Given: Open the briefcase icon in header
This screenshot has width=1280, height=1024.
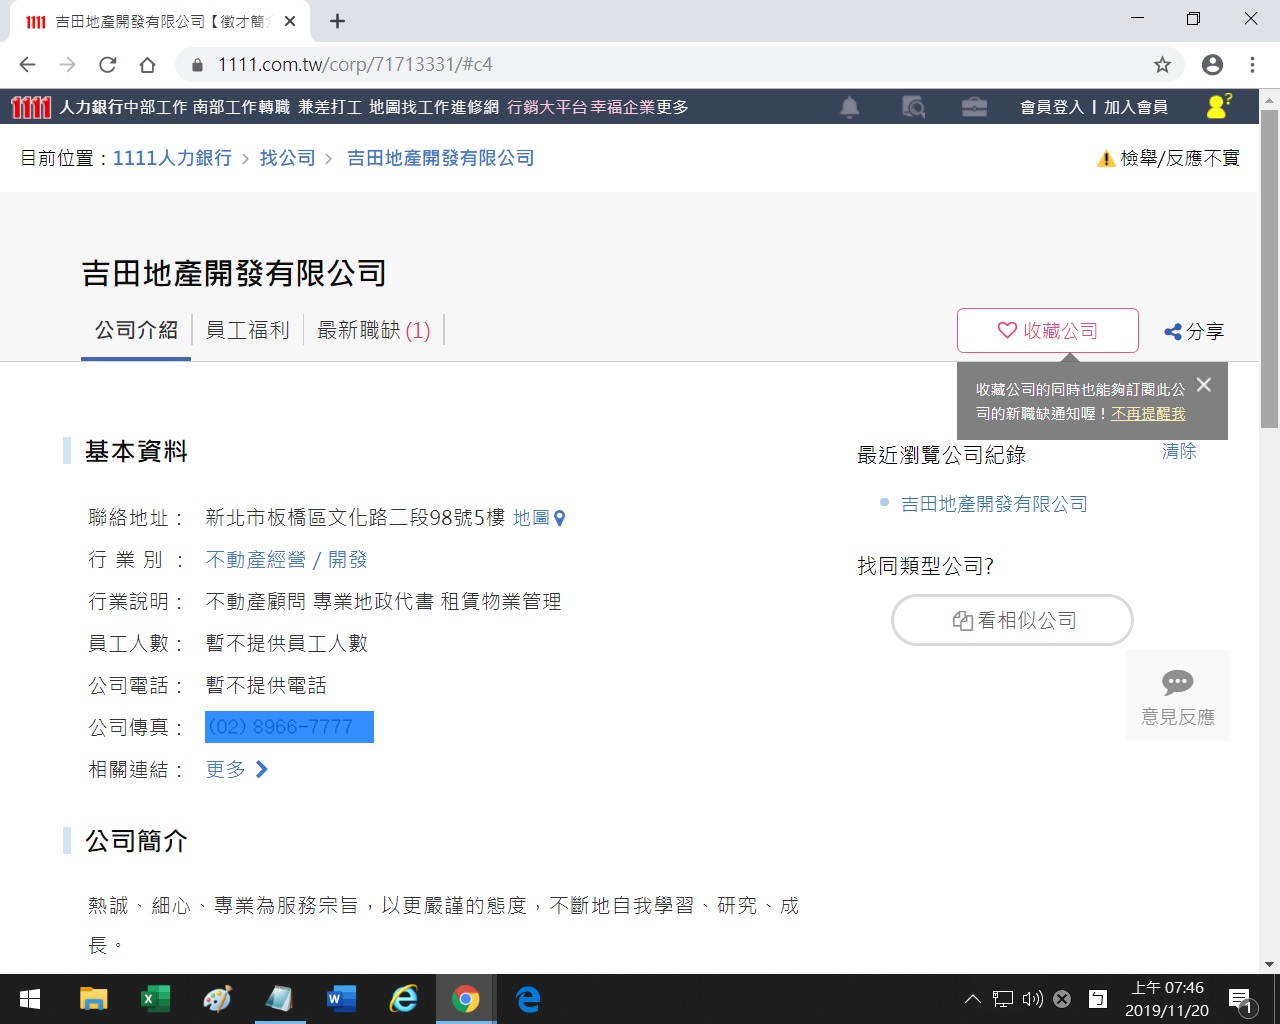Looking at the screenshot, I should coord(974,107).
